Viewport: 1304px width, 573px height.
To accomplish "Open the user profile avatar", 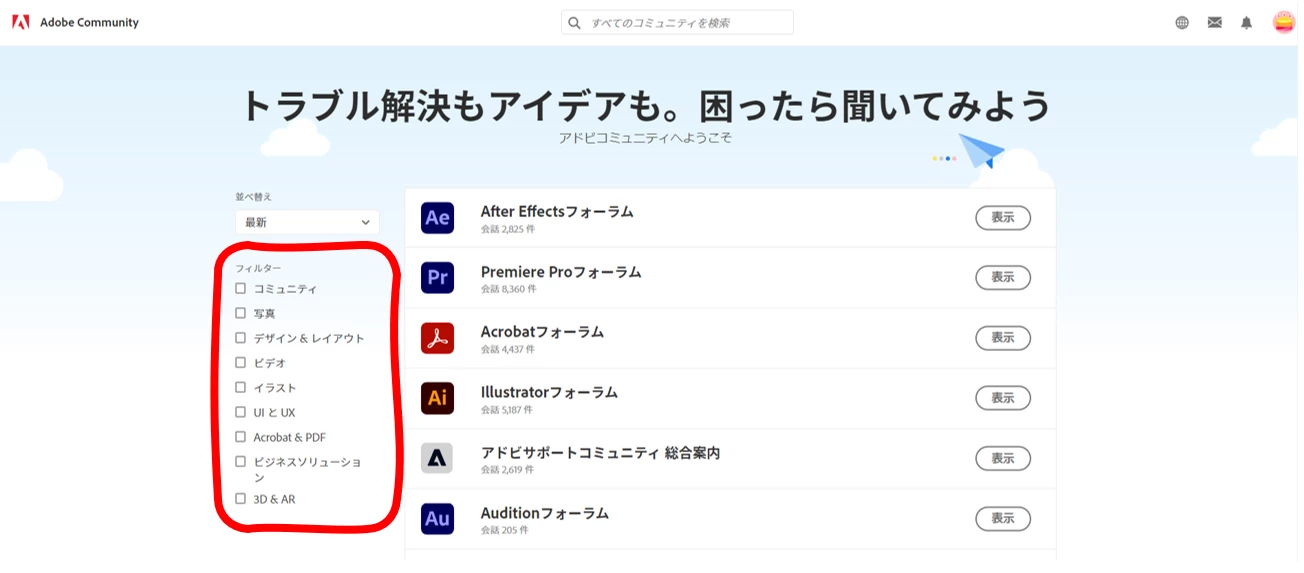I will point(1283,22).
